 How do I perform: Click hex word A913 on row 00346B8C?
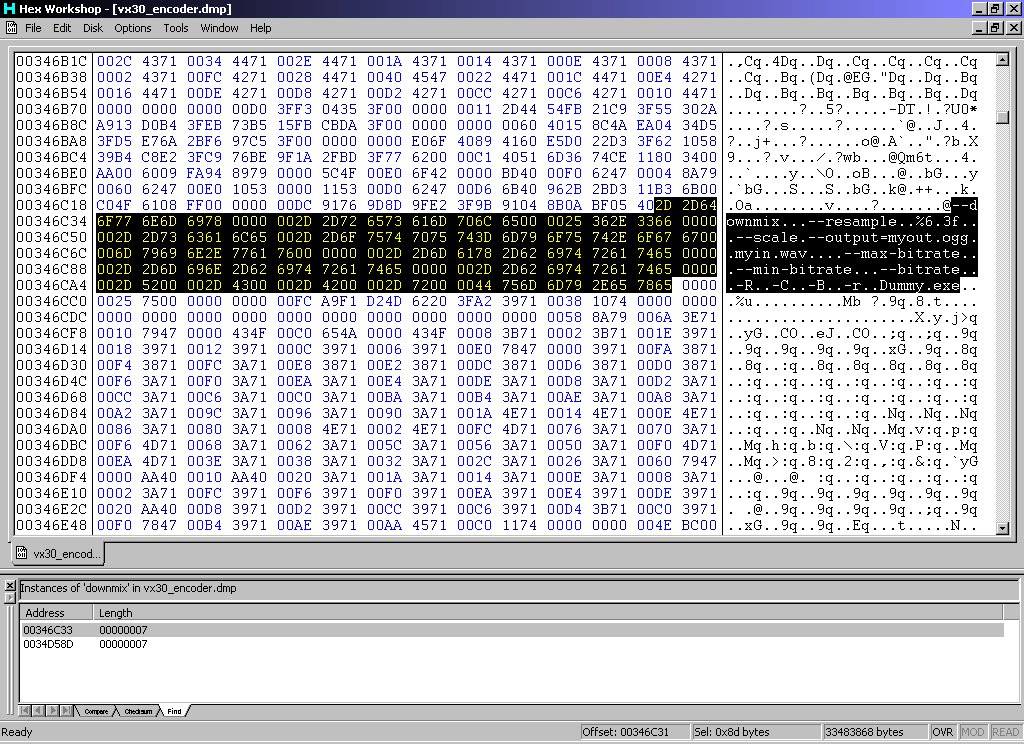[x=114, y=125]
